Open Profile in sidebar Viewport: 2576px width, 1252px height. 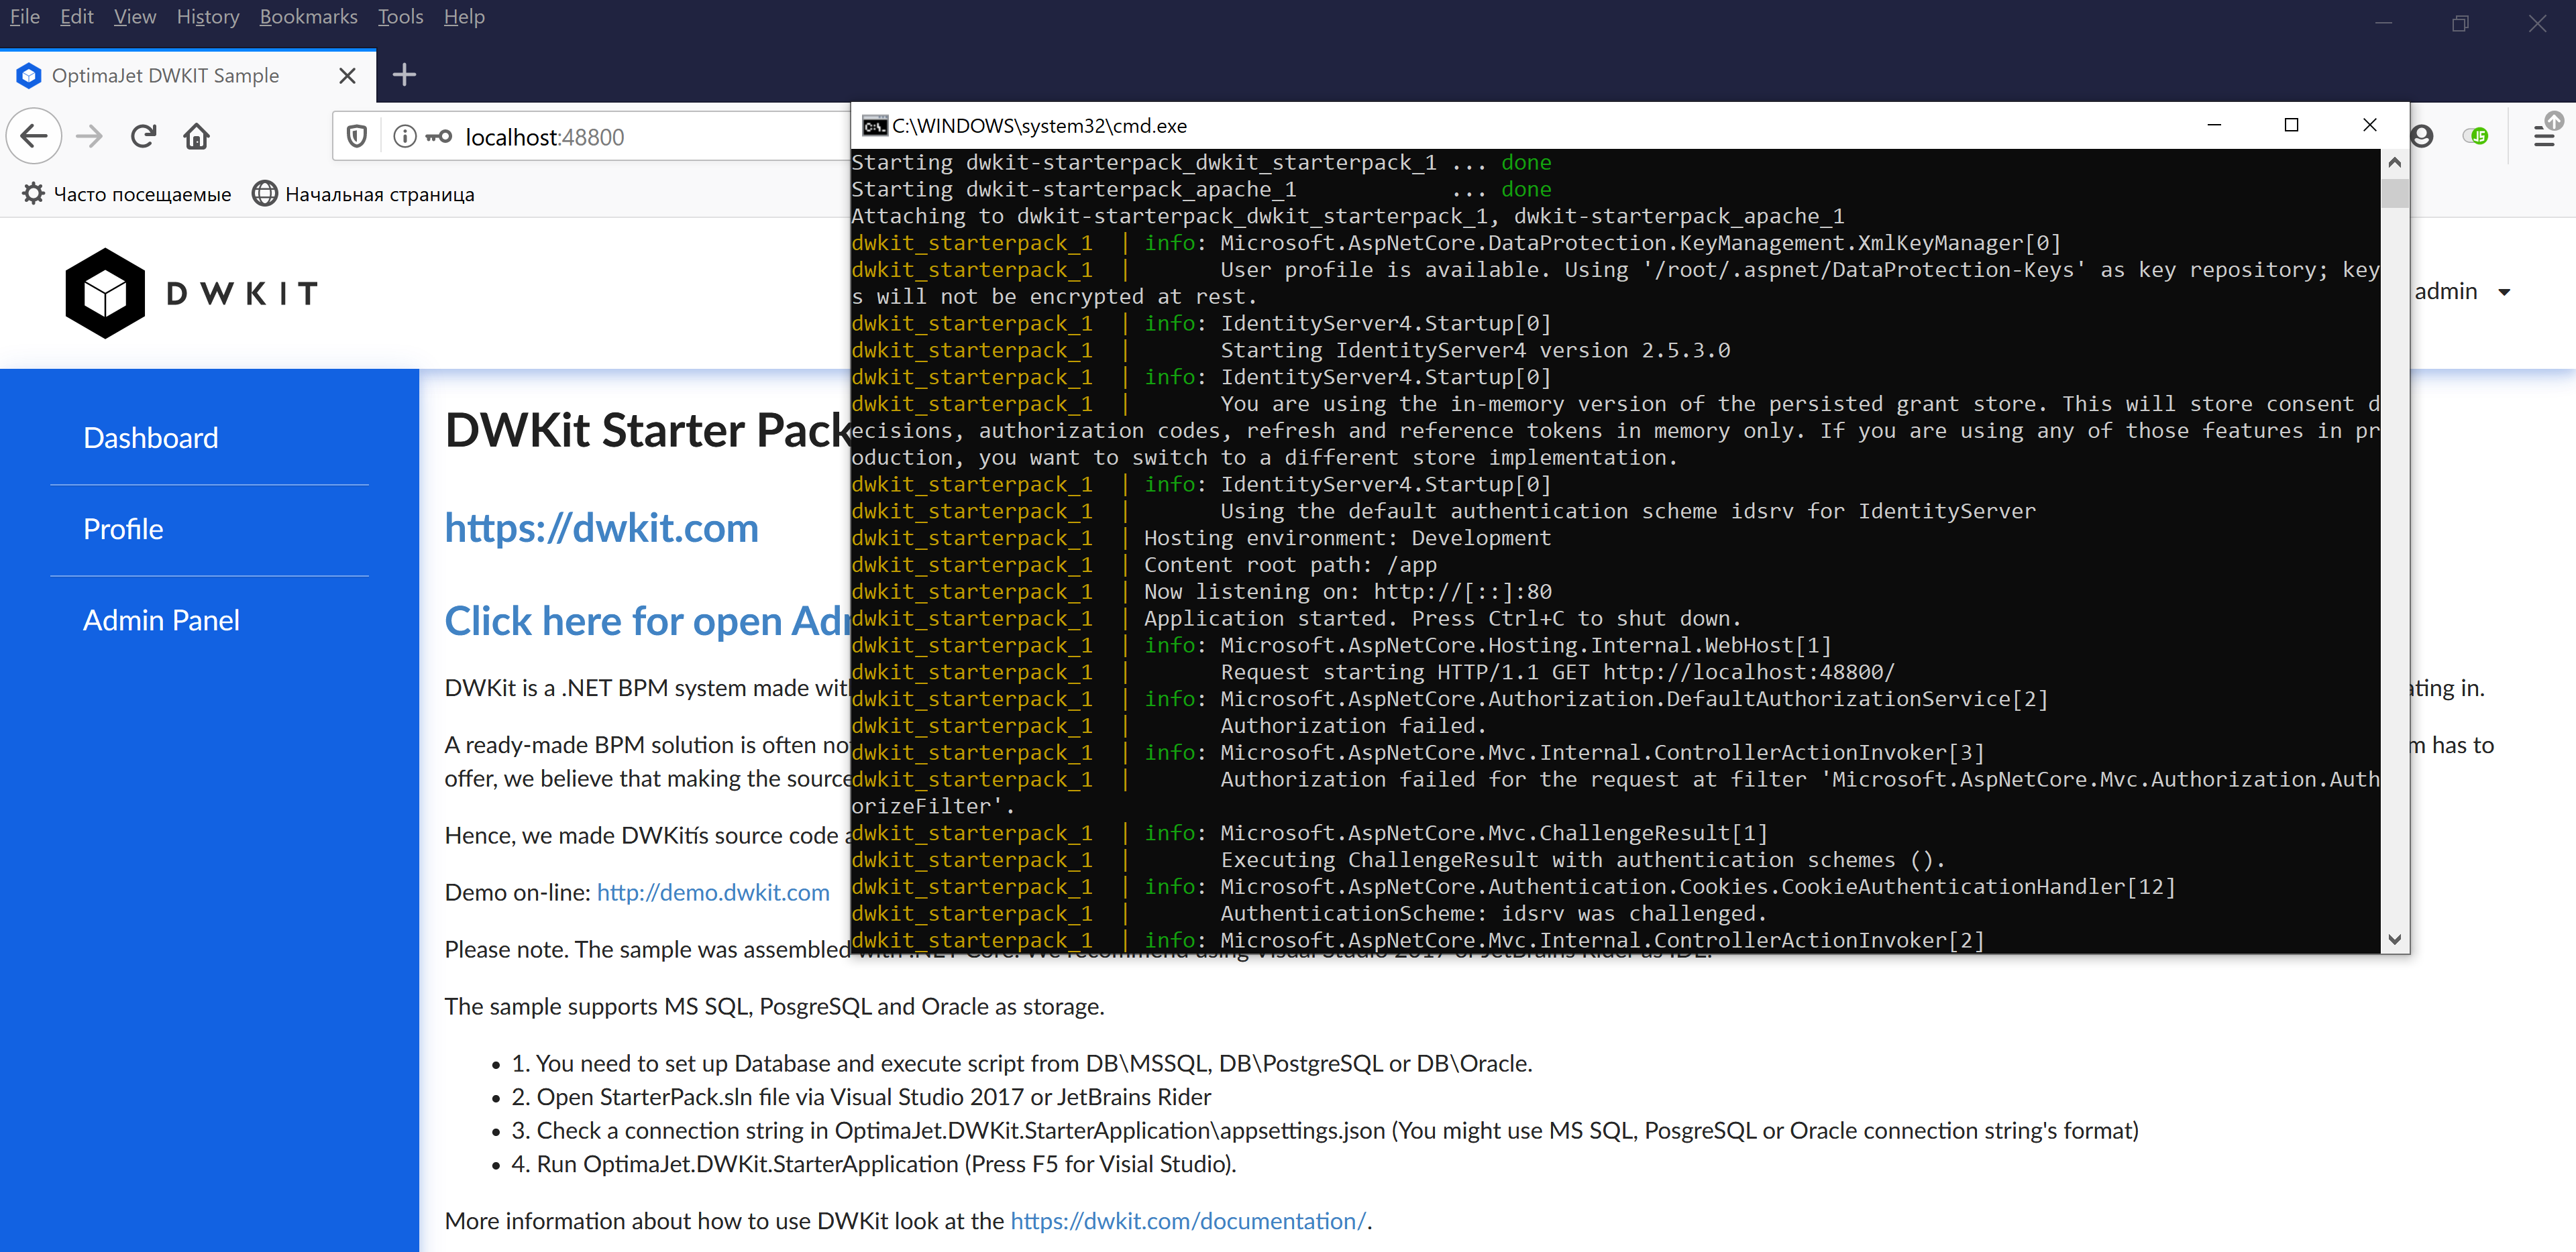(x=123, y=529)
